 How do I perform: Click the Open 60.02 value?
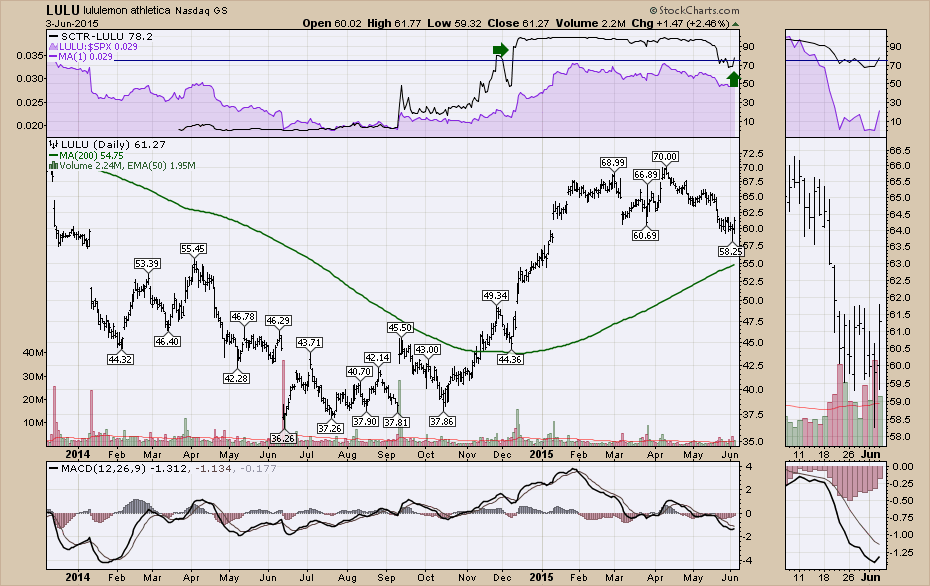point(330,24)
